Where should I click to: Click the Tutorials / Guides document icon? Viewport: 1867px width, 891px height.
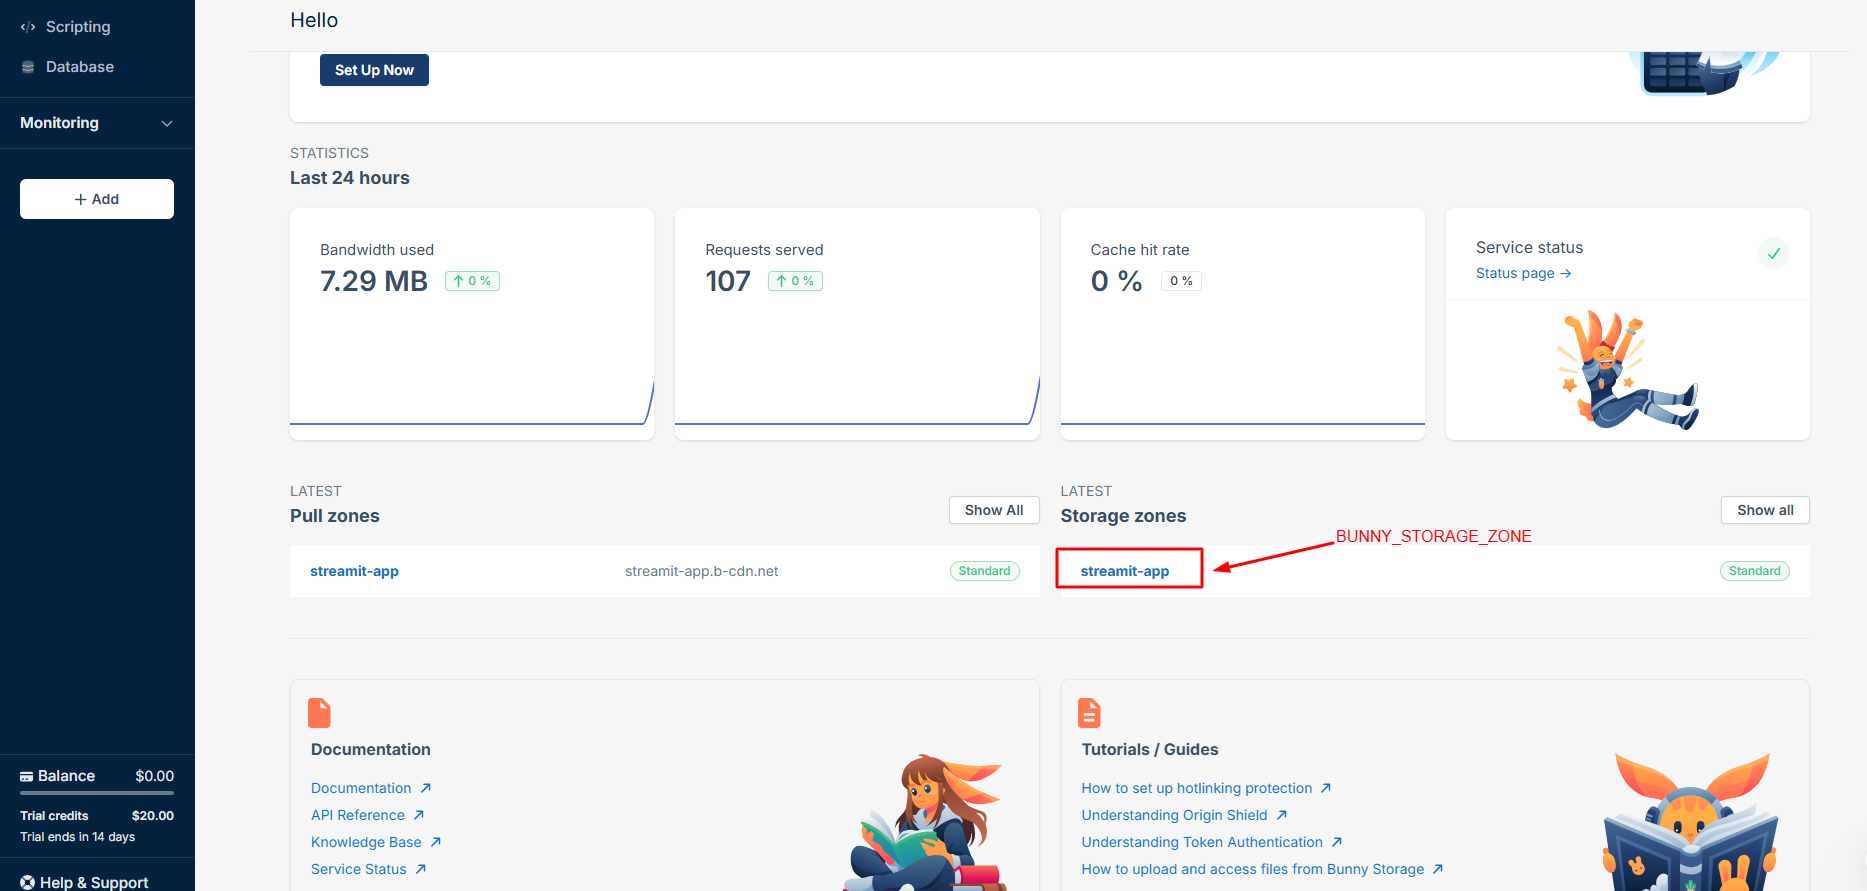coord(1089,713)
